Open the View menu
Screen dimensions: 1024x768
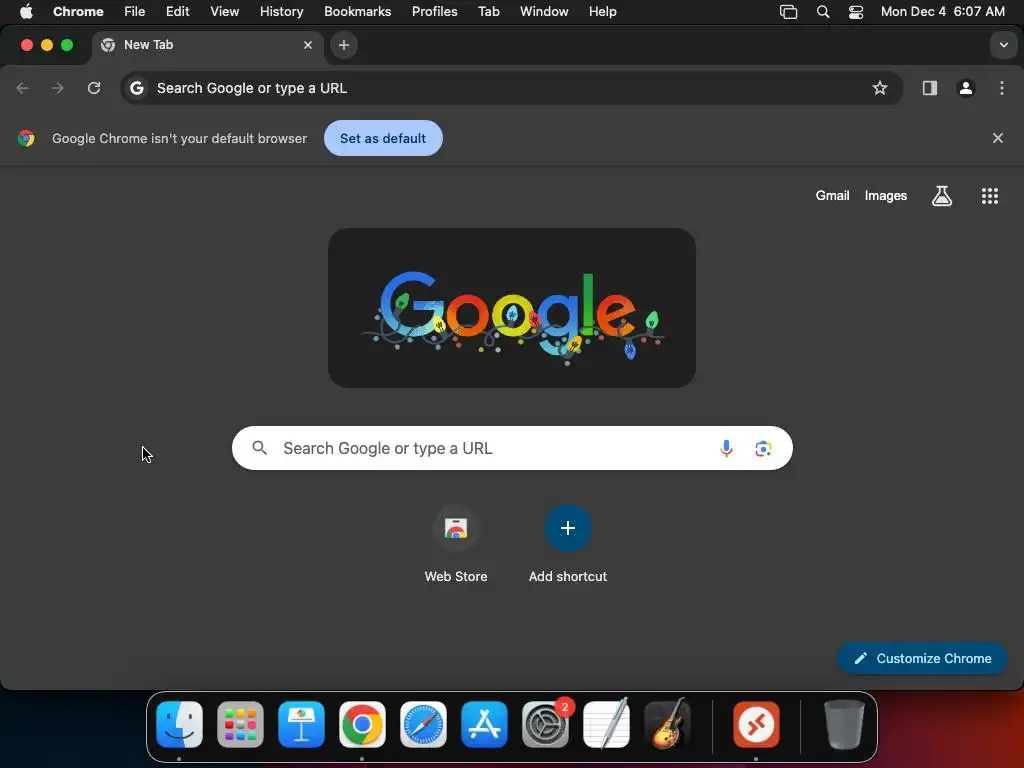click(x=224, y=12)
